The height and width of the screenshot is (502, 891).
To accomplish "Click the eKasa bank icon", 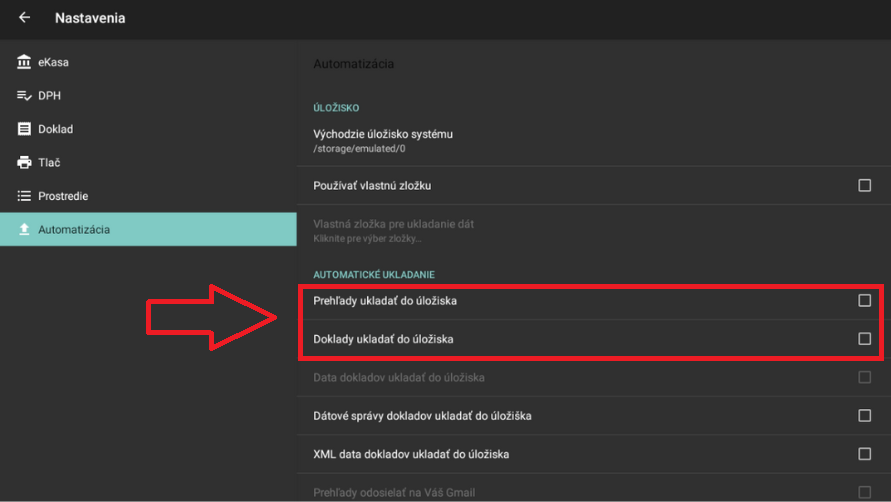I will [24, 63].
